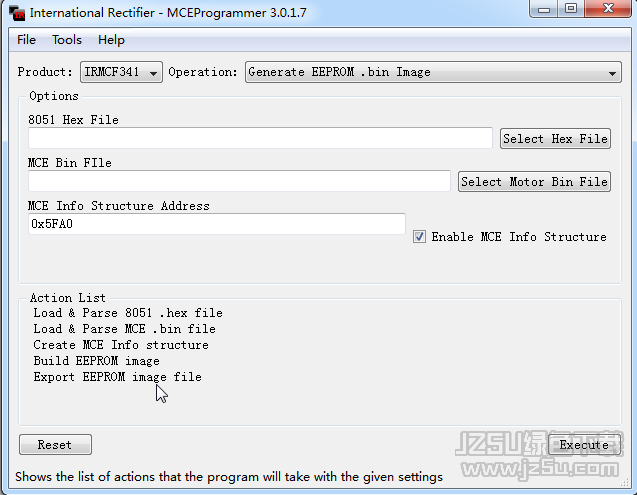Toggle Enable MCE Info Structure checkbox
The image size is (637, 495).
[419, 237]
